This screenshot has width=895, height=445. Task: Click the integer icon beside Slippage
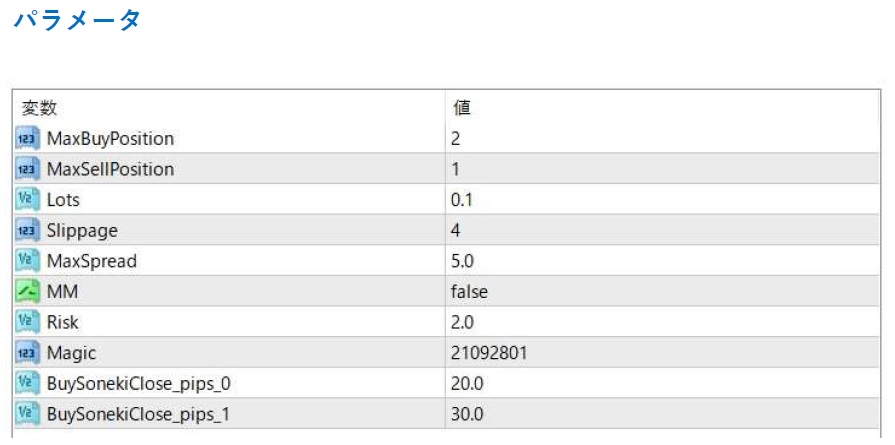pyautogui.click(x=27, y=230)
